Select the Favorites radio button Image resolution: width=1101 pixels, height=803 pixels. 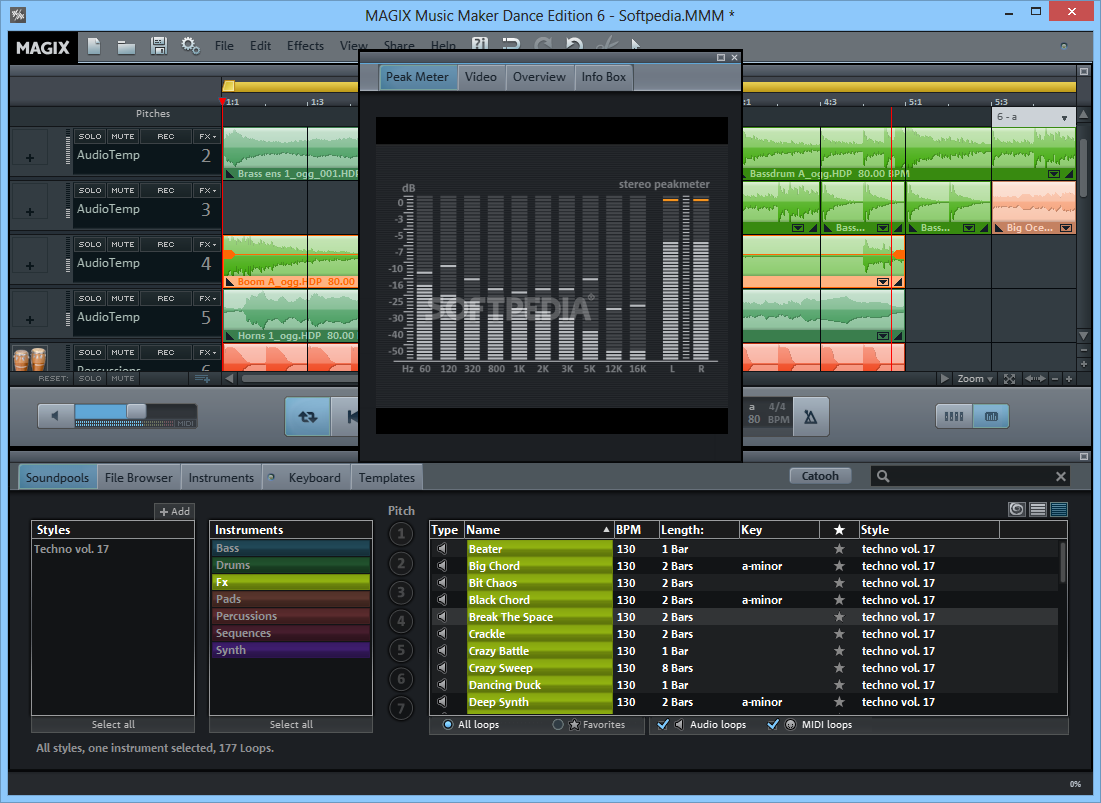point(558,724)
